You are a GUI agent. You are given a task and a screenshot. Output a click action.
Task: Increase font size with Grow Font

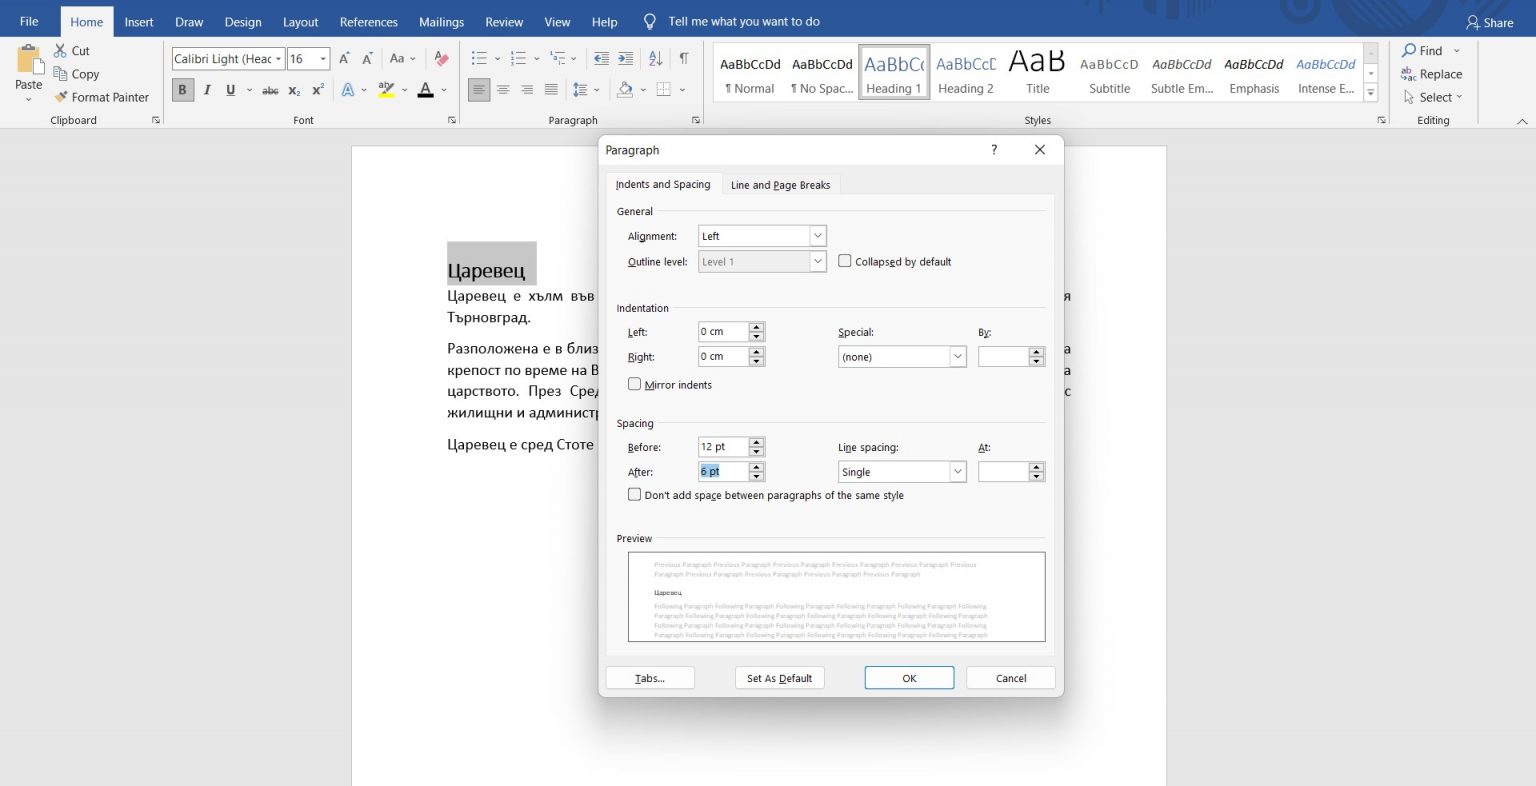[345, 58]
